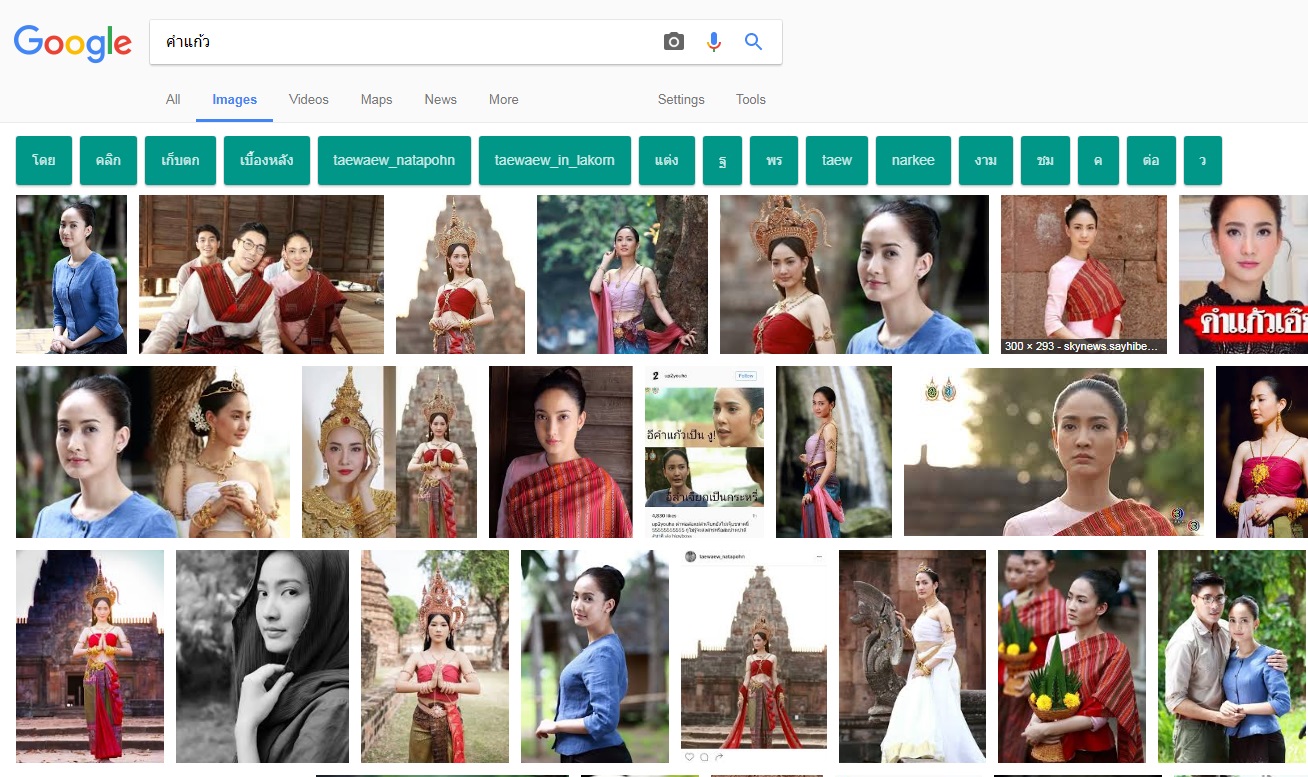Filter by the แต่ง chip
The height and width of the screenshot is (777, 1308).
pyautogui.click(x=667, y=160)
